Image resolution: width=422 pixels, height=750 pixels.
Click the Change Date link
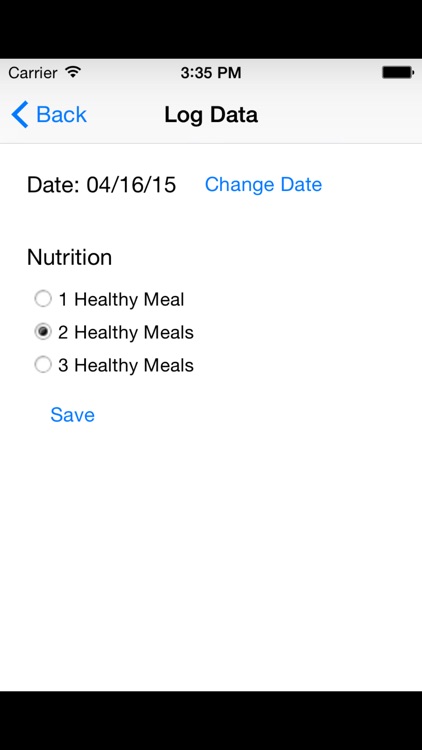coord(263,184)
